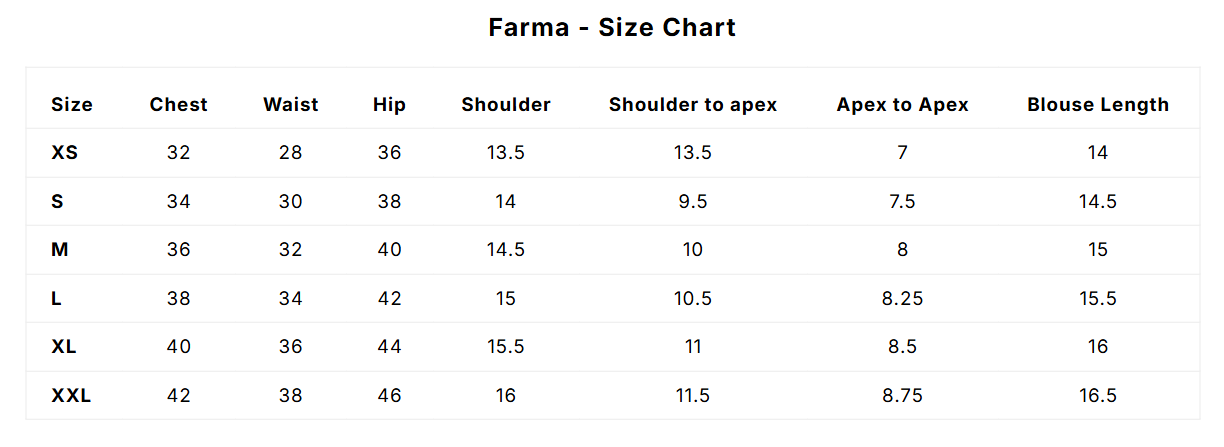
Task: Select the Size column header
Action: (x=72, y=104)
